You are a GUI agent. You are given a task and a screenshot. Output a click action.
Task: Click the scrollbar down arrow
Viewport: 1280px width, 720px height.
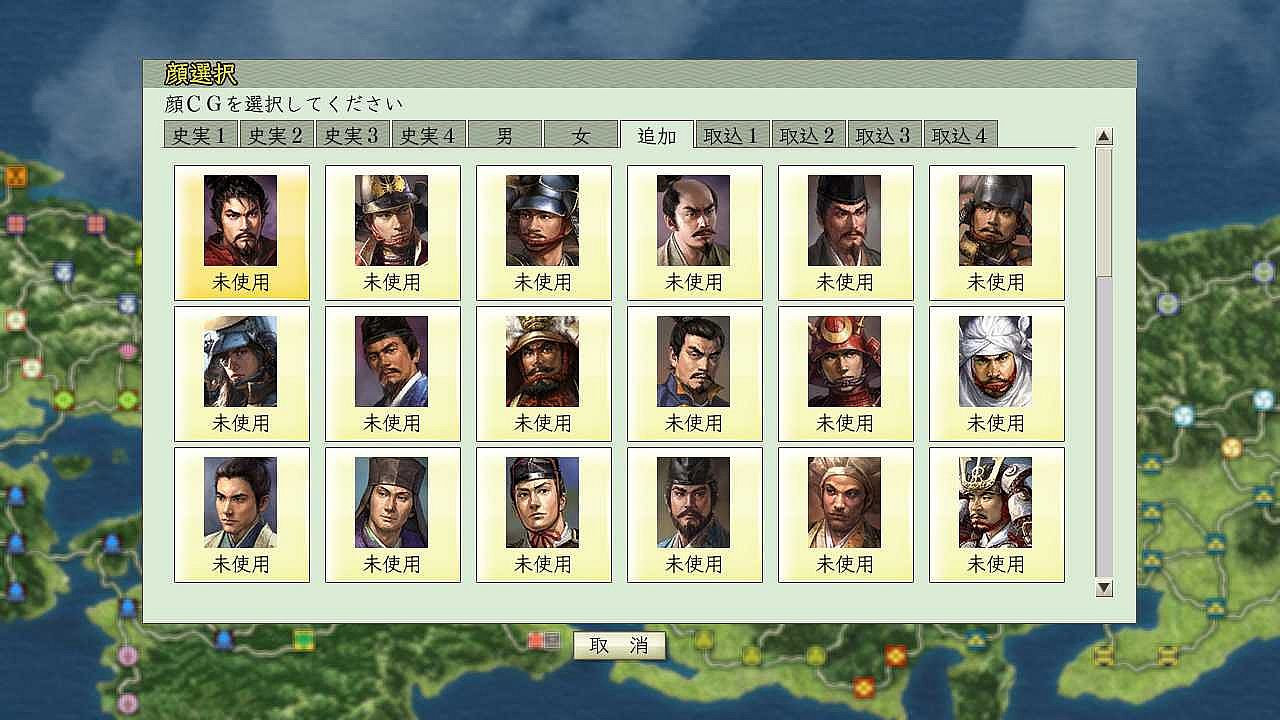[1104, 588]
